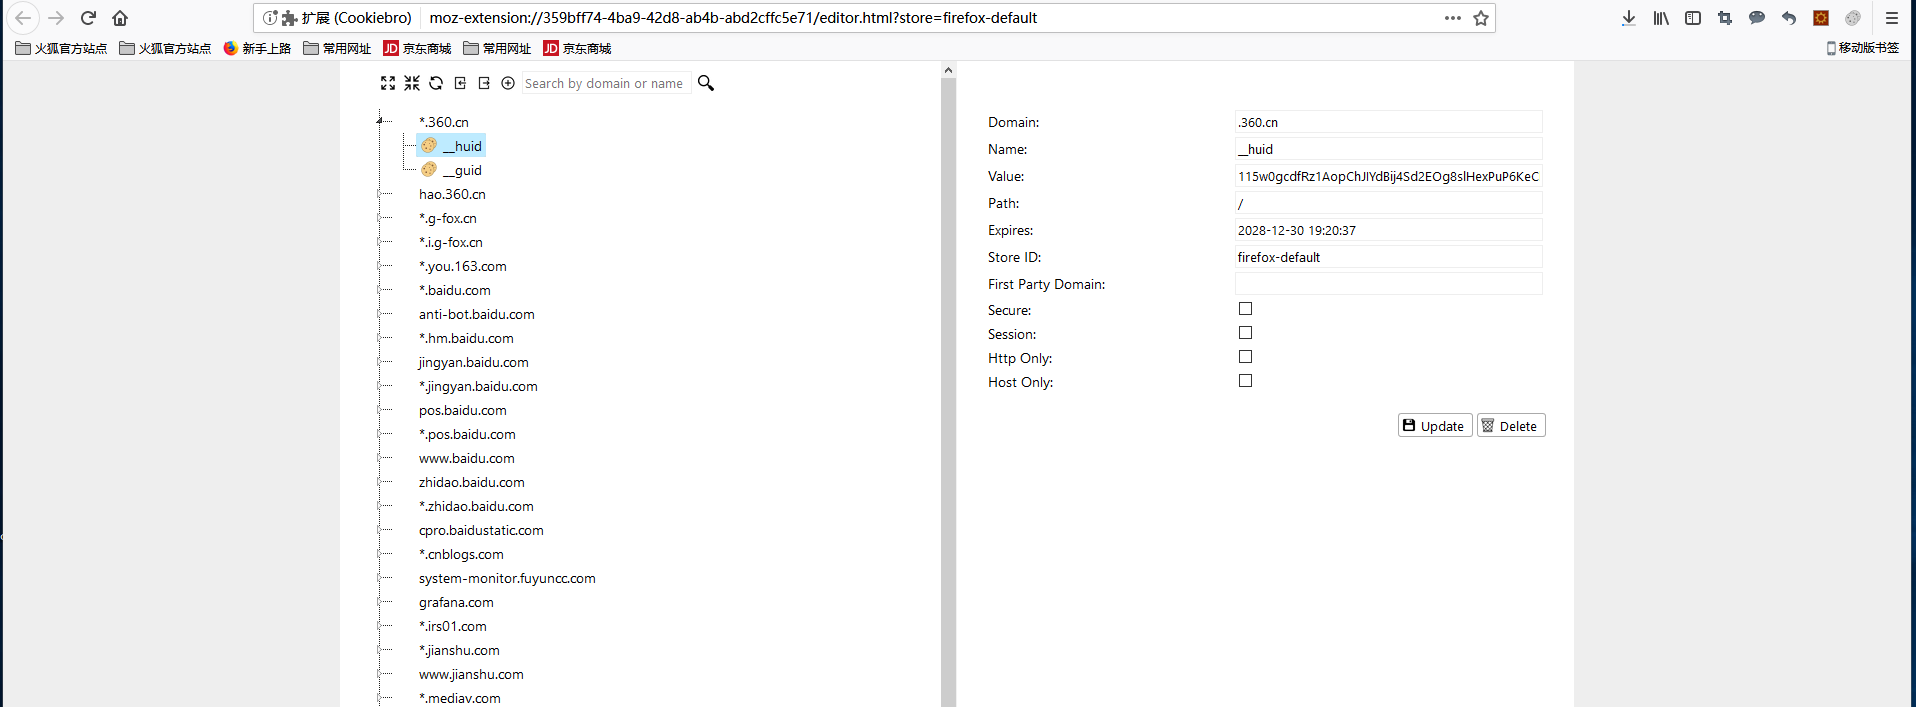Enable the Http Only checkbox
This screenshot has height=707, width=1916.
(x=1245, y=357)
